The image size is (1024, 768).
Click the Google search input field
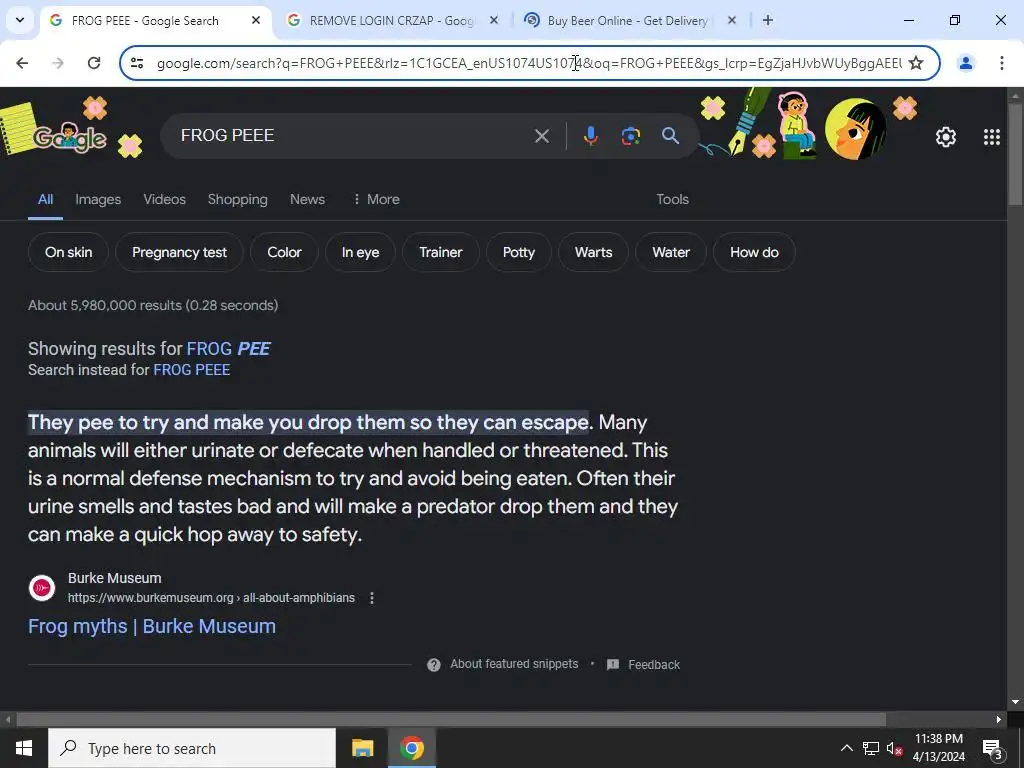353,135
